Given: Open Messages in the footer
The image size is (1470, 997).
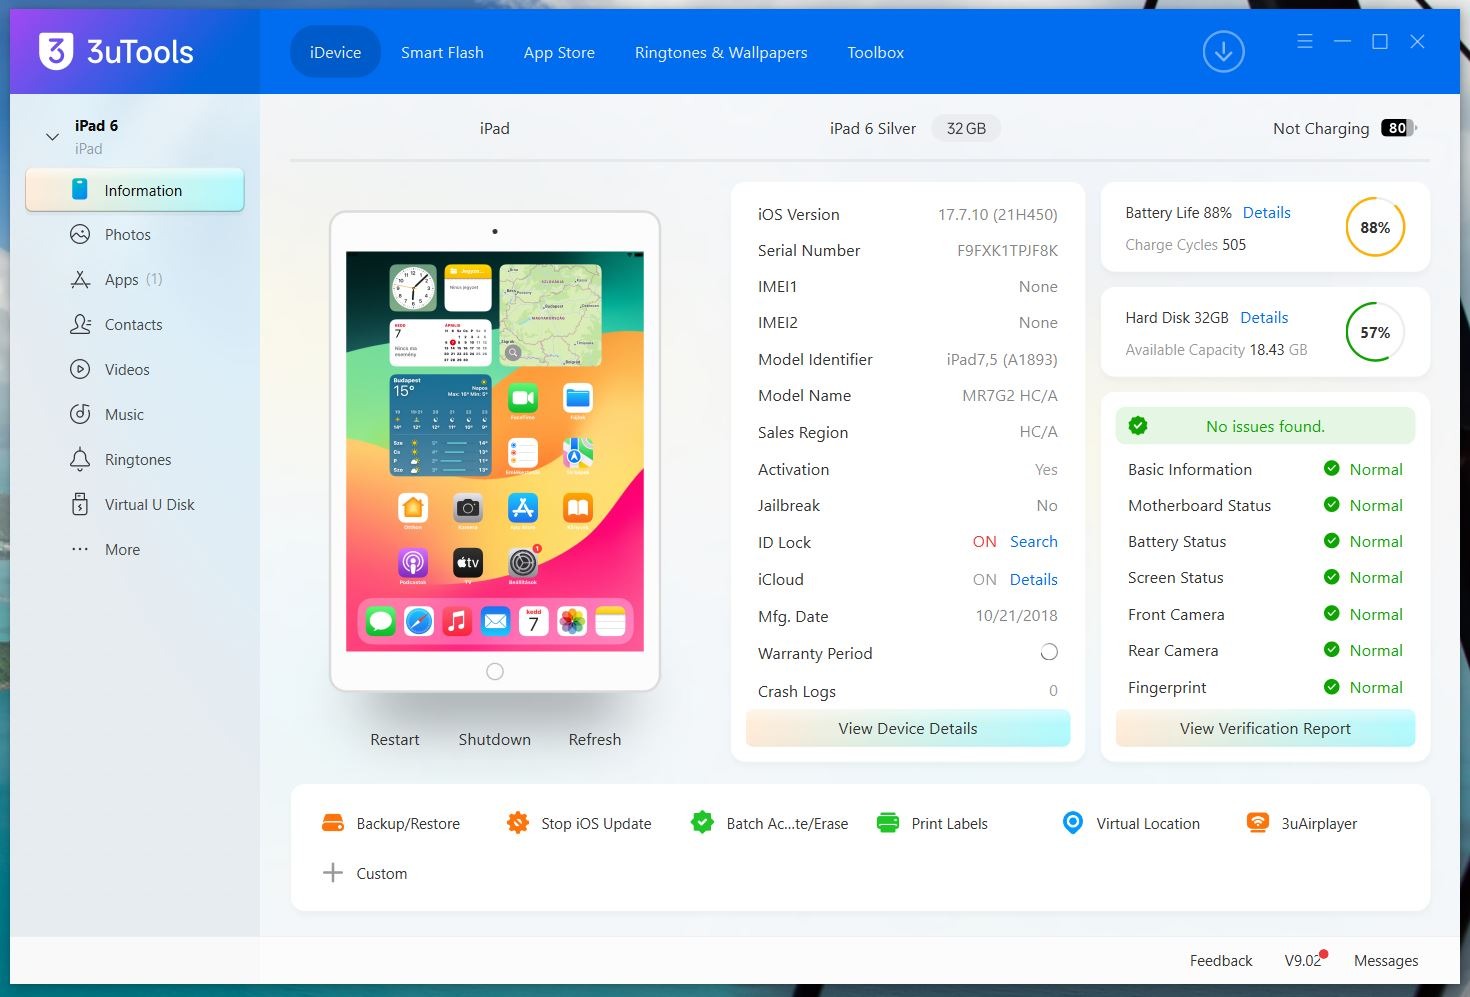Looking at the screenshot, I should click(1386, 961).
